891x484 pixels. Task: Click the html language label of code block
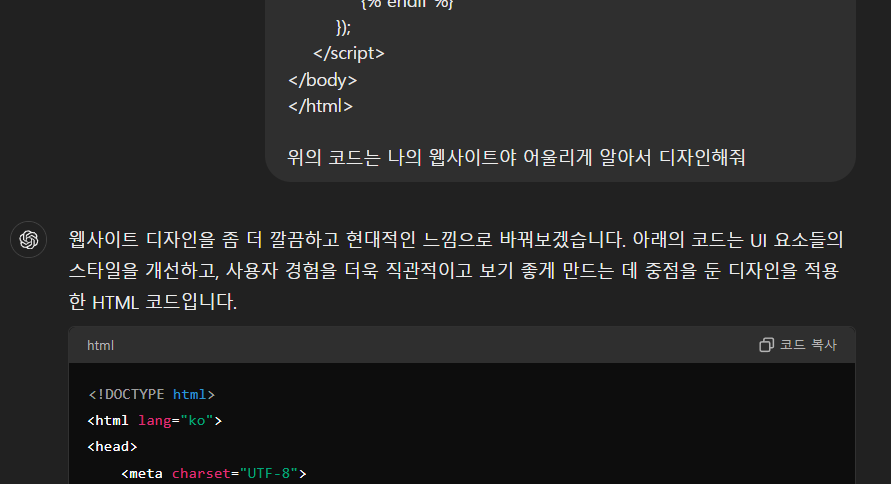tap(101, 345)
